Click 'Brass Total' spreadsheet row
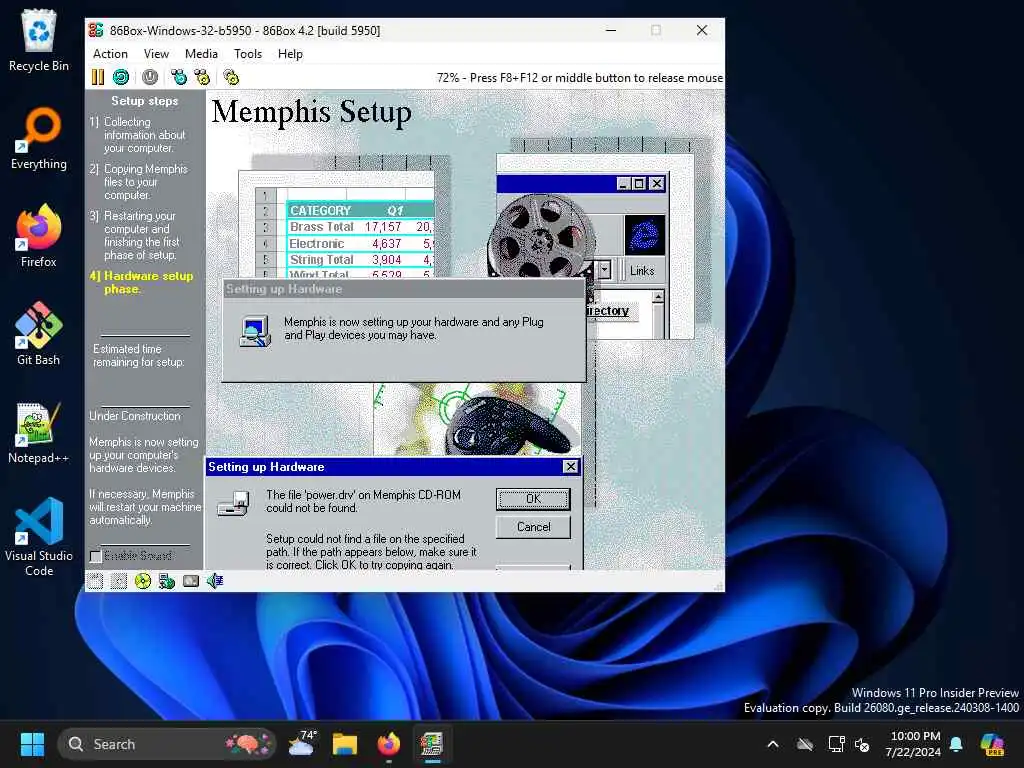This screenshot has height=768, width=1024. [x=359, y=227]
